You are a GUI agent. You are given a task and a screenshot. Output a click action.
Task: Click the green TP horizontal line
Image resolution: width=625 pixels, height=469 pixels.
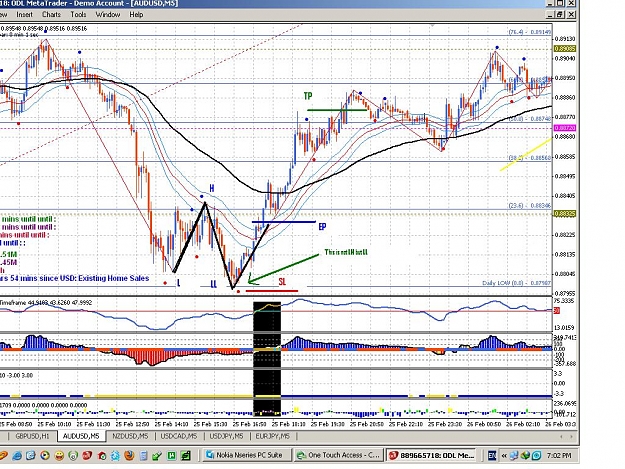(337, 110)
